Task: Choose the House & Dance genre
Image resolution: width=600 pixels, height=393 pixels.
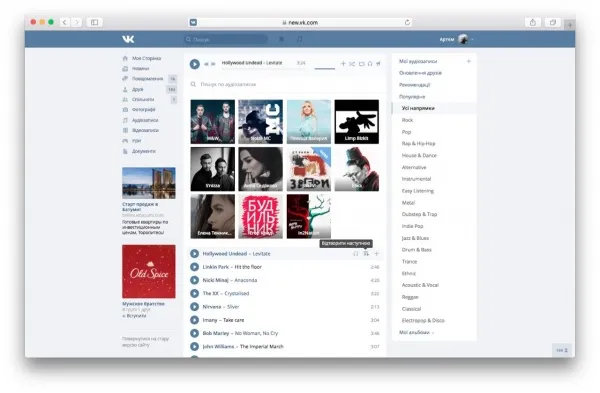Action: [x=419, y=155]
